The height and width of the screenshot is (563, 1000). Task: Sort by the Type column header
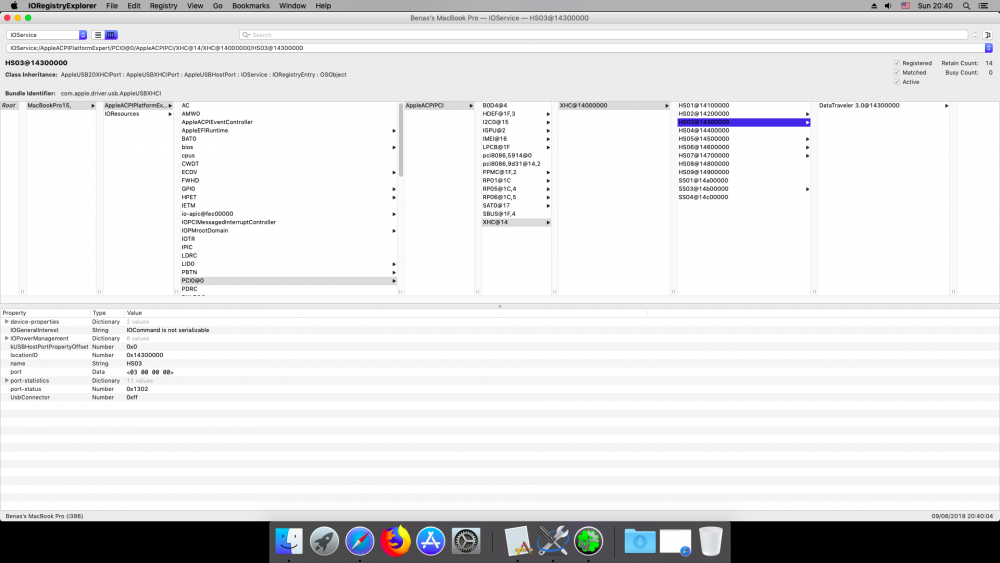pyautogui.click(x=107, y=313)
